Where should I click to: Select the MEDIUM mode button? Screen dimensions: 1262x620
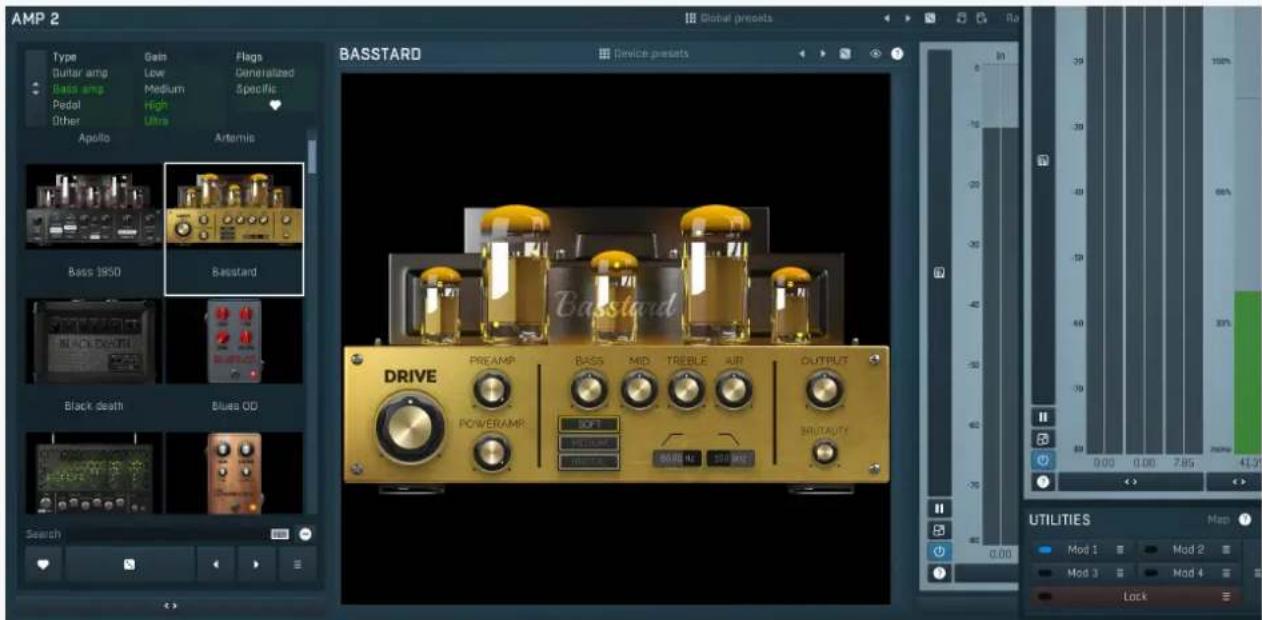589,443
